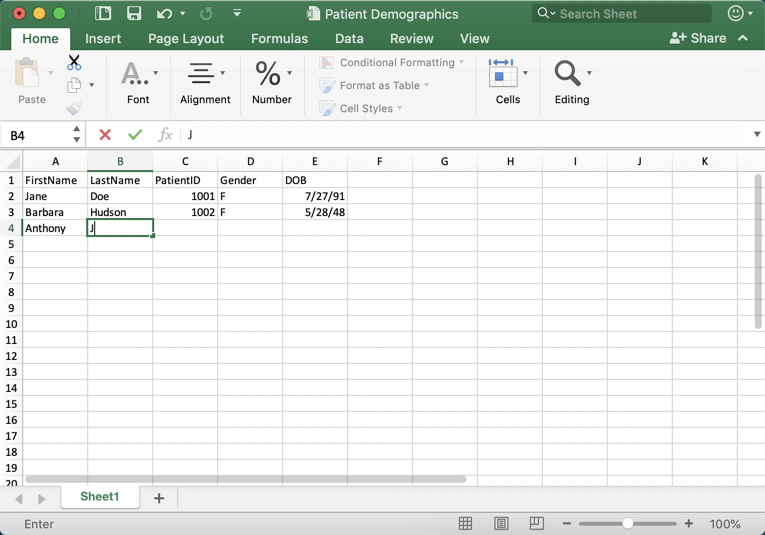Viewport: 765px width, 535px height.
Task: Open the Formulas ribbon tab
Action: coord(279,39)
